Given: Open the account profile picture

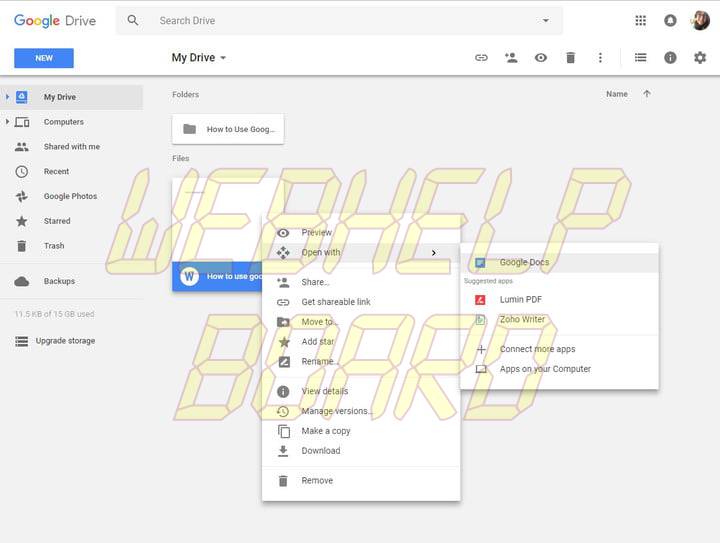Looking at the screenshot, I should (701, 21).
